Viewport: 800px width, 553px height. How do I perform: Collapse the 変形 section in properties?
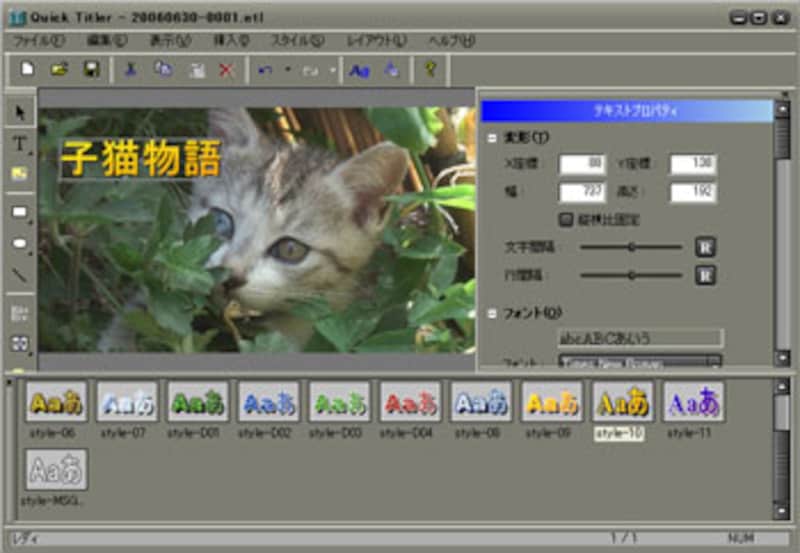point(492,137)
